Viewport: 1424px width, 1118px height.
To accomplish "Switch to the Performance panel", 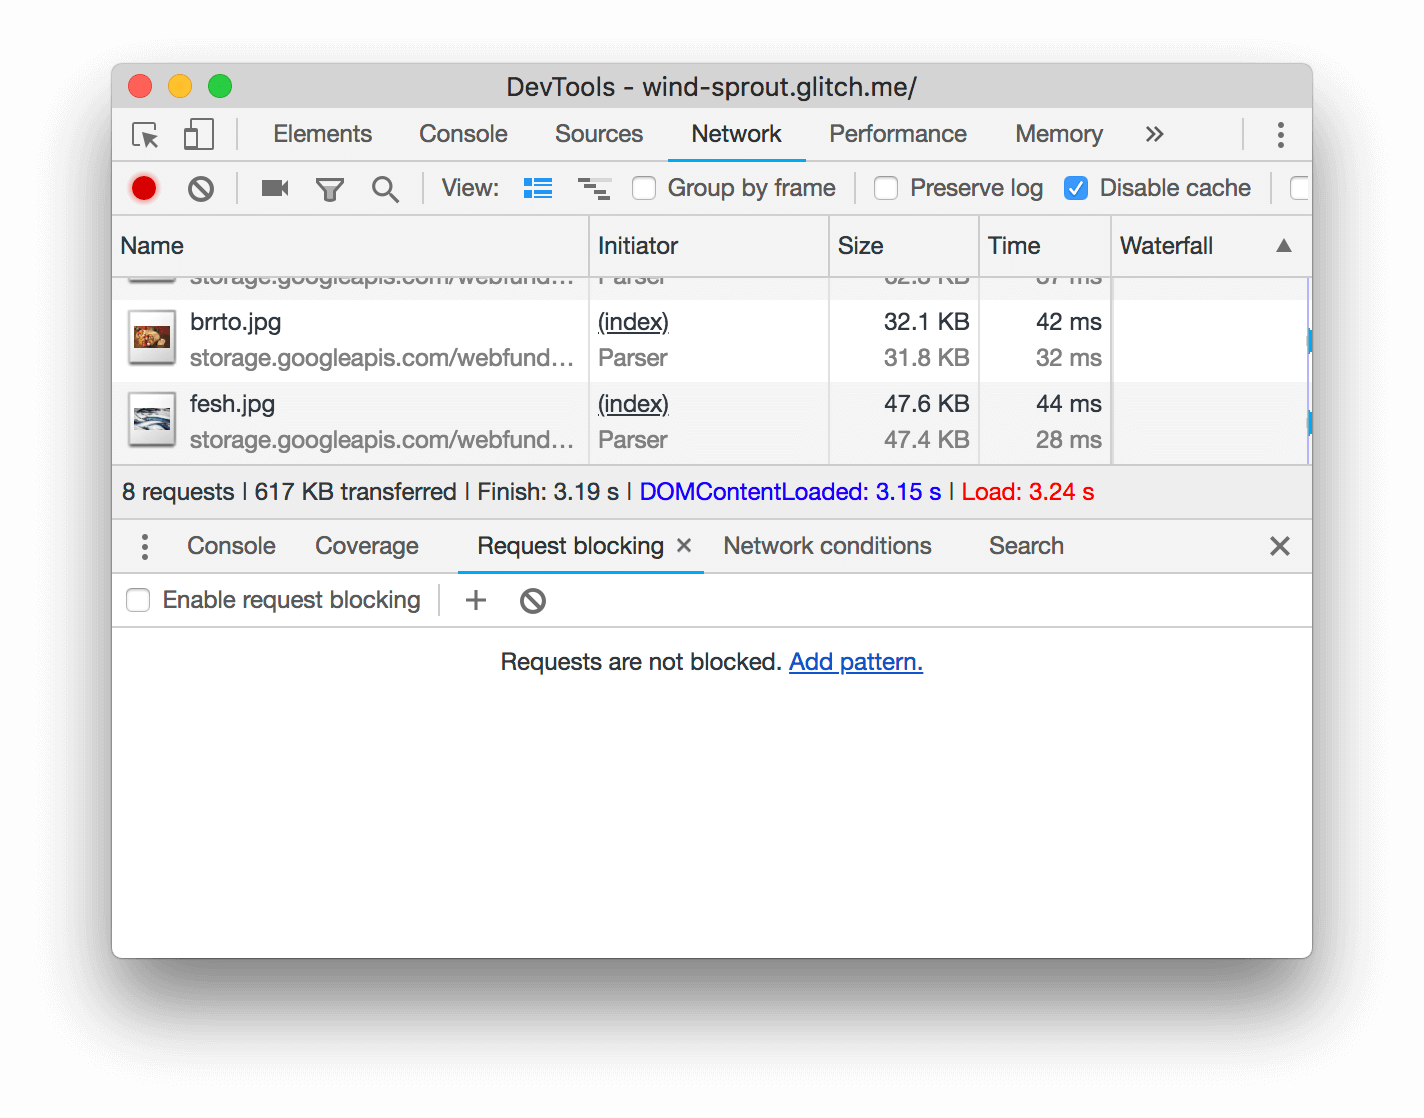I will pyautogui.click(x=897, y=134).
